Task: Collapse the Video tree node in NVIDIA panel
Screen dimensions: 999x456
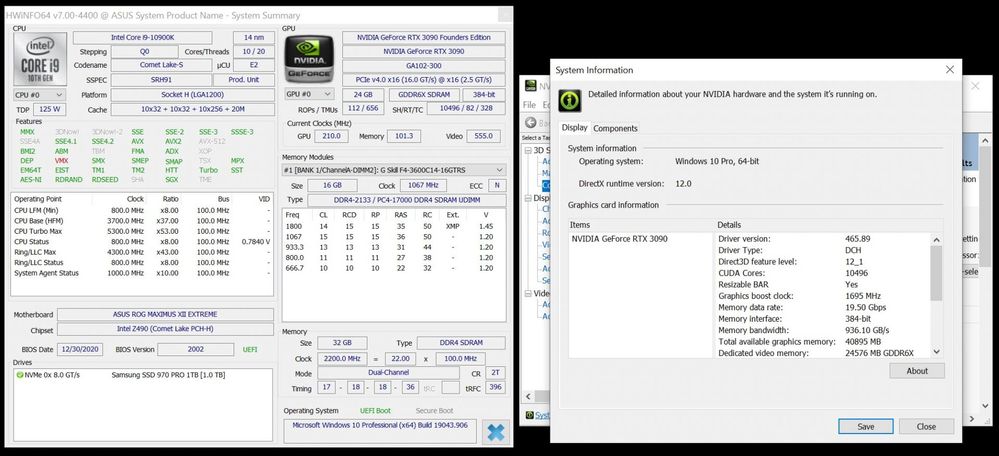Action: click(x=528, y=294)
